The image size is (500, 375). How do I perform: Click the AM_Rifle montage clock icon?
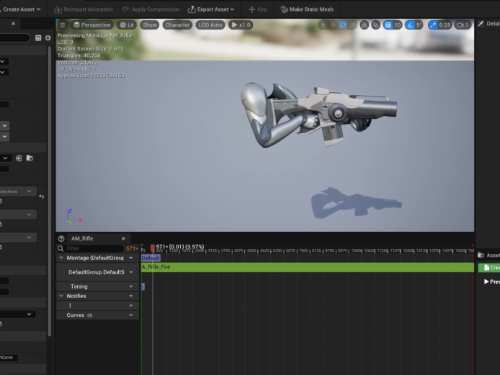61,239
